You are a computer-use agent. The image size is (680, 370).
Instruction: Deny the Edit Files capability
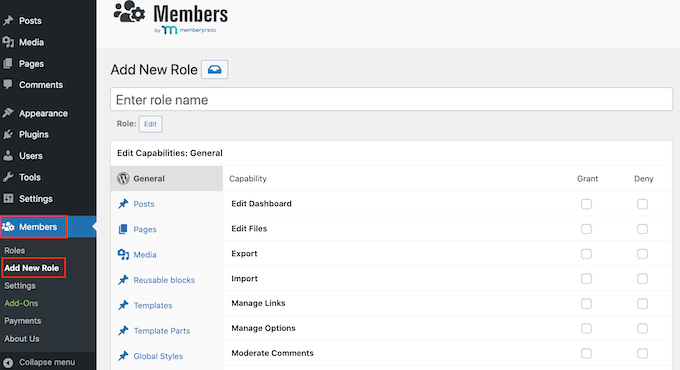[642, 229]
